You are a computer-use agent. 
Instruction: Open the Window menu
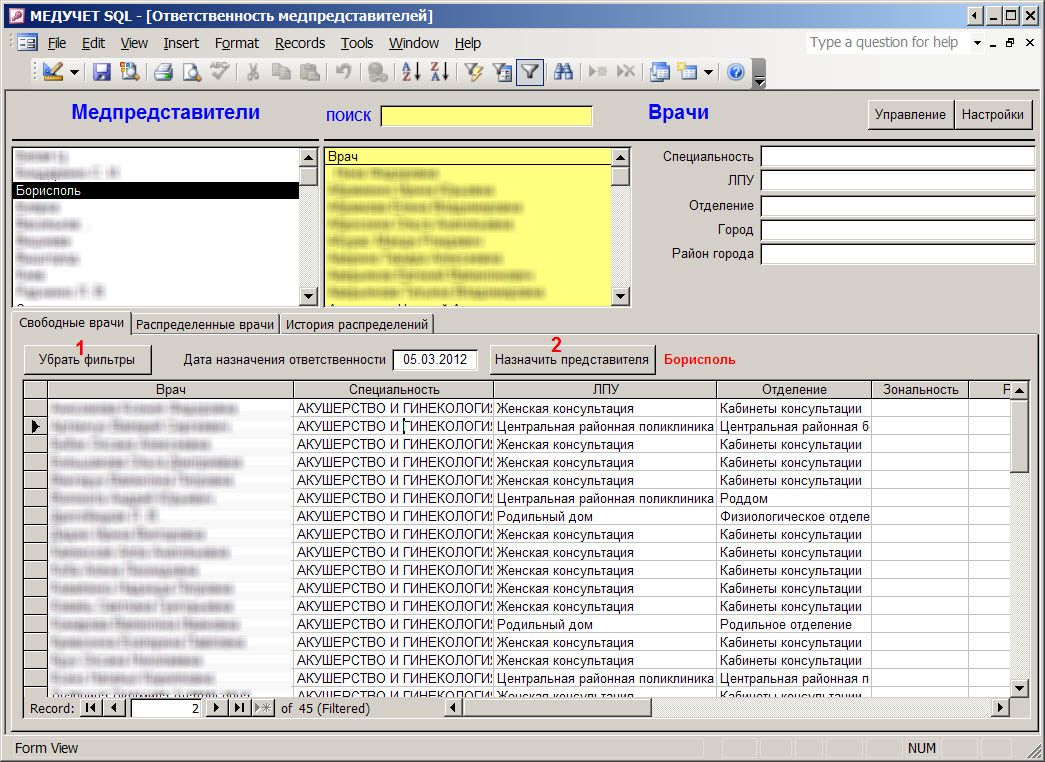pos(414,43)
